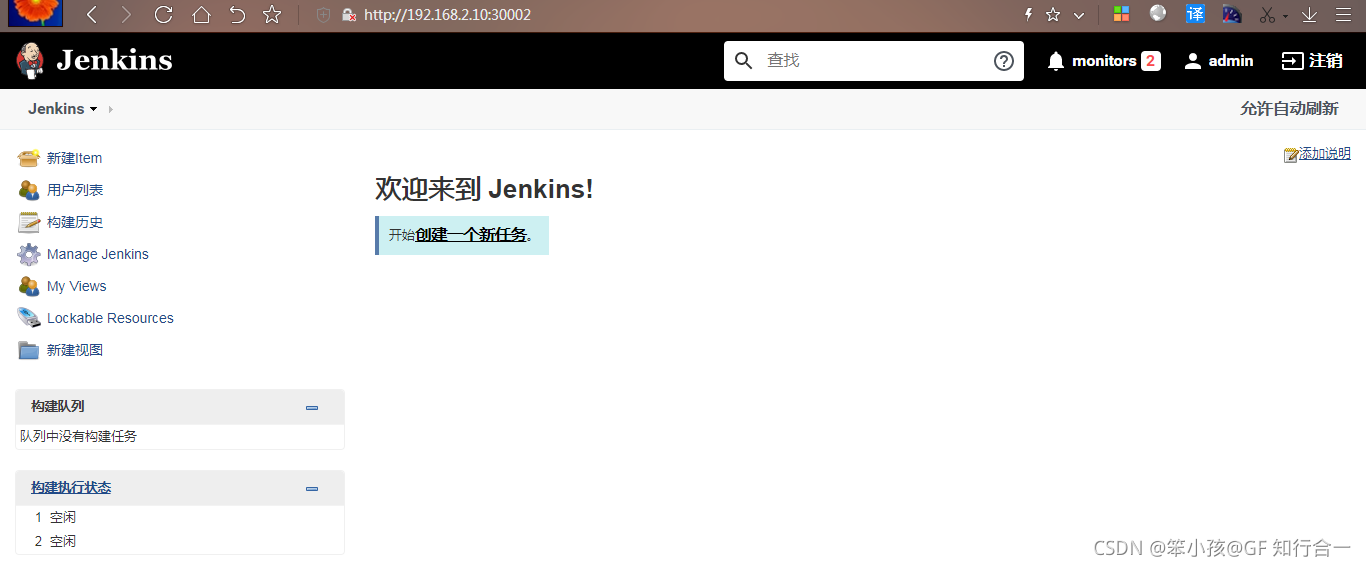
Task: Click the admin user silhouette icon
Action: click(1192, 61)
